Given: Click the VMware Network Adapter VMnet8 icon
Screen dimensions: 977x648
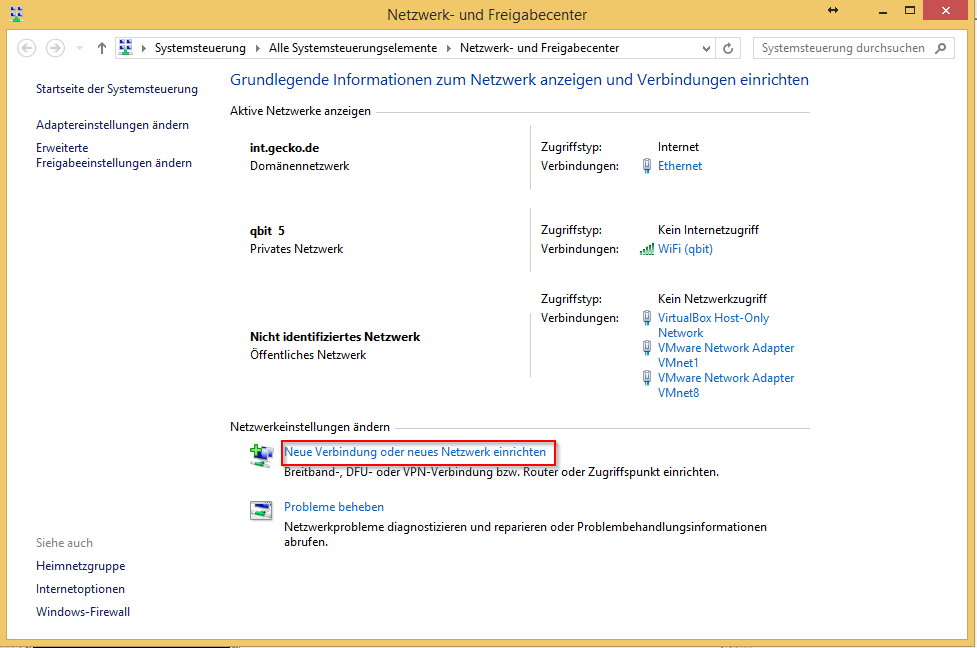Looking at the screenshot, I should 649,377.
